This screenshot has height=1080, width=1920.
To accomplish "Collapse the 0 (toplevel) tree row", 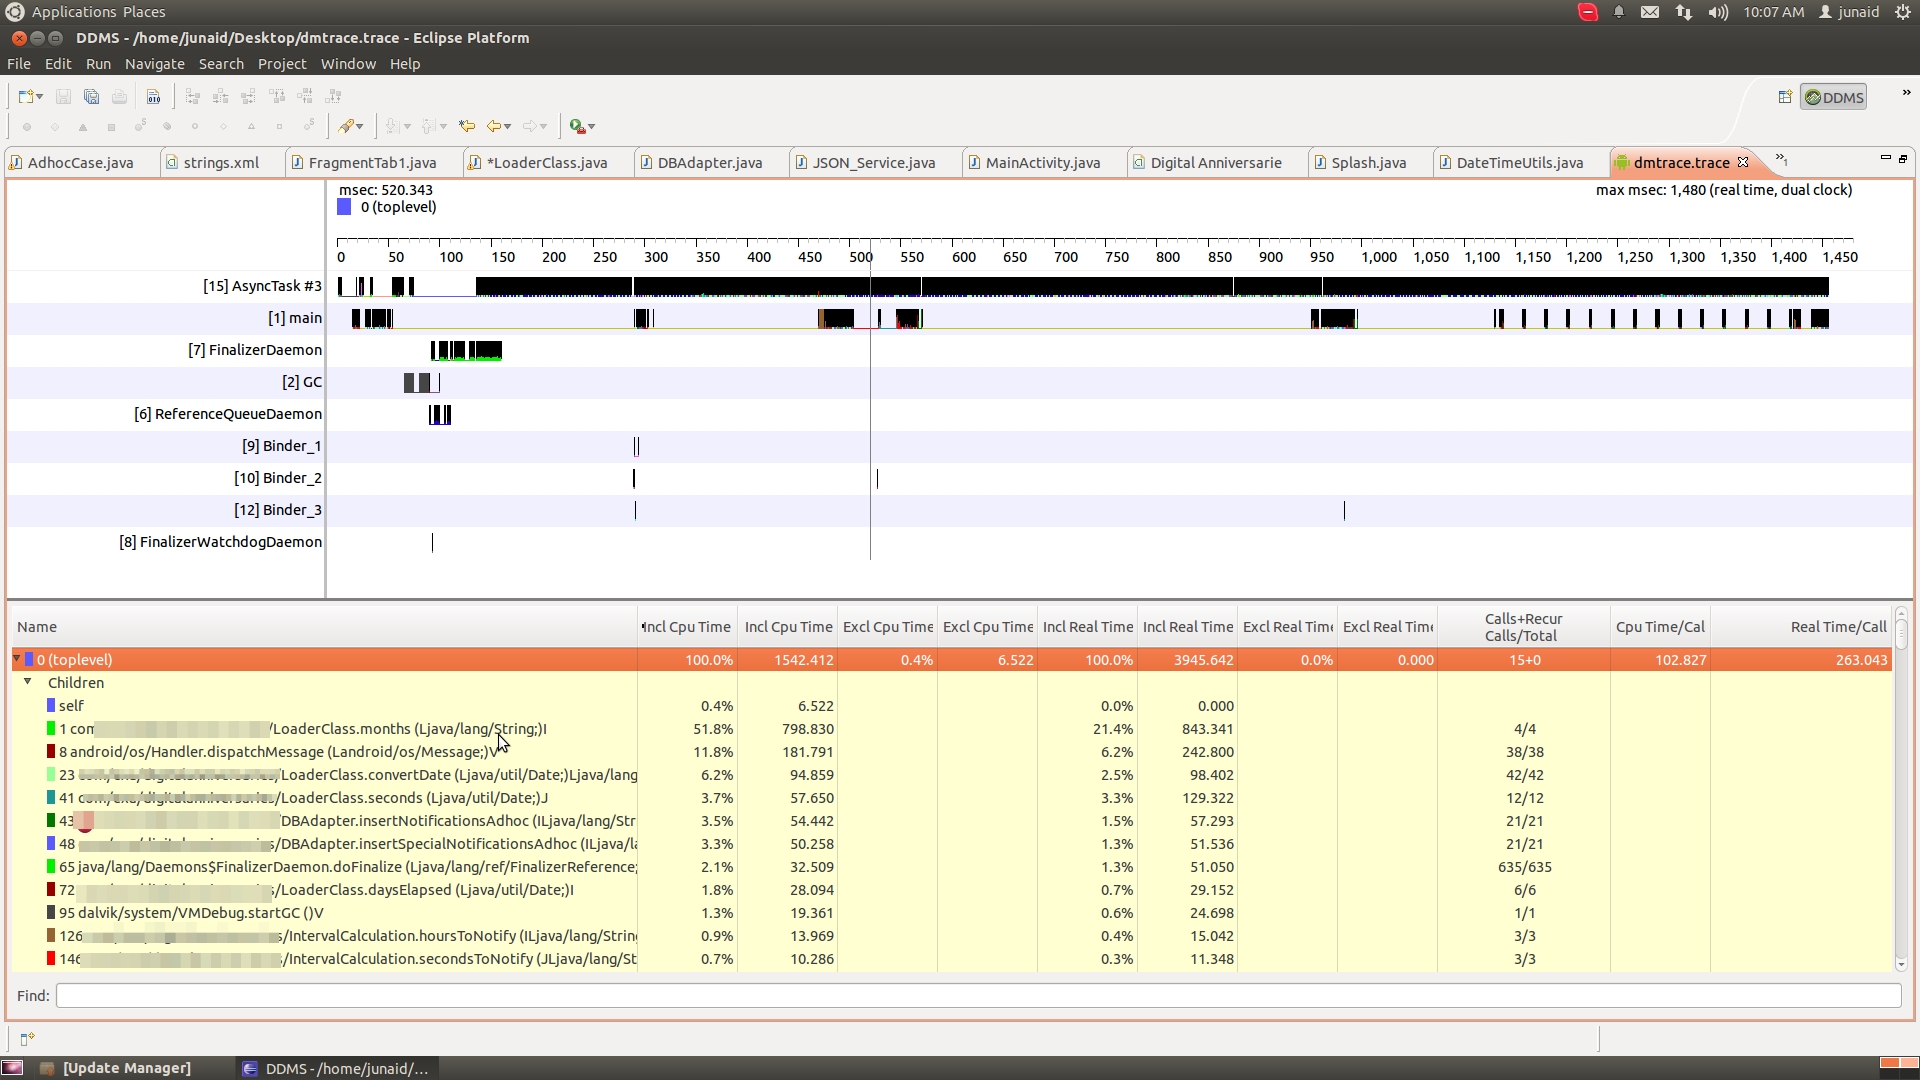I will pyautogui.click(x=17, y=659).
